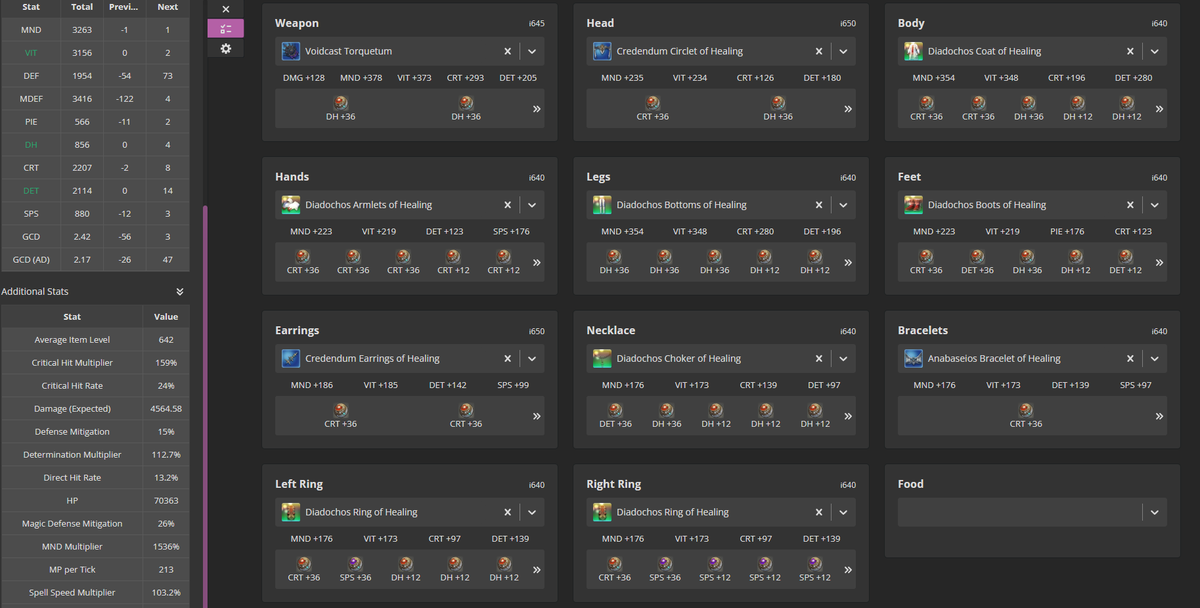Screen dimensions: 1200x608
Task: Open the Right Ring item dropdown
Action: click(x=843, y=512)
